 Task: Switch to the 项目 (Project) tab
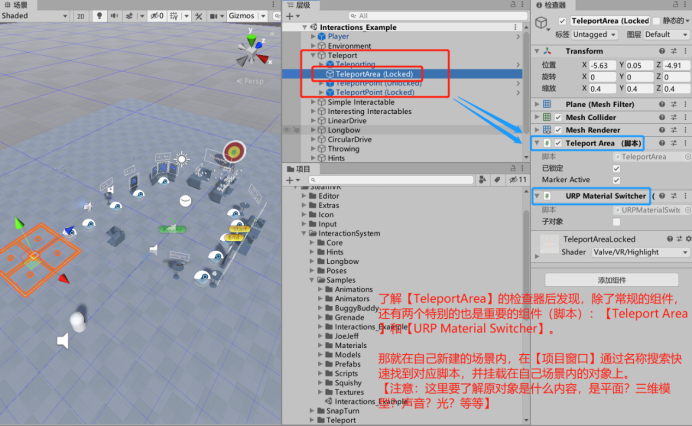299,169
